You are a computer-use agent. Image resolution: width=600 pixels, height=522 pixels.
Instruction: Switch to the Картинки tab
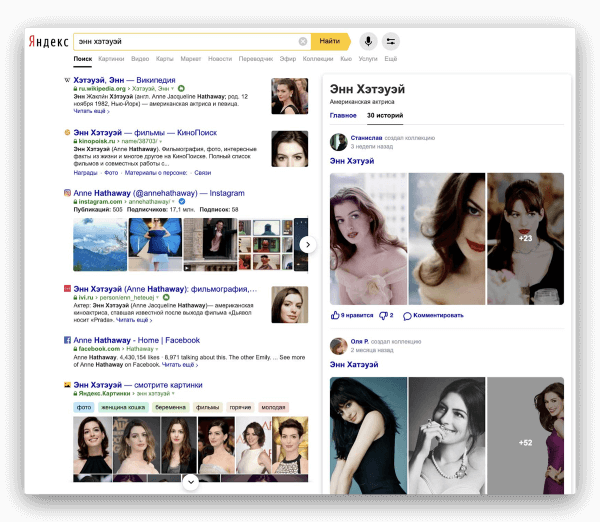click(111, 59)
